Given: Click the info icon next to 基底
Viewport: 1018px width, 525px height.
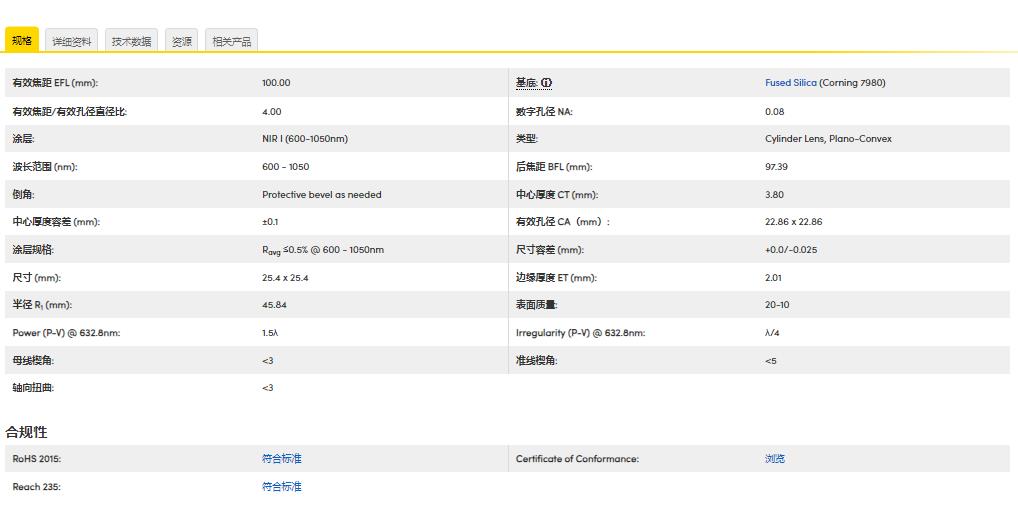Looking at the screenshot, I should (547, 83).
